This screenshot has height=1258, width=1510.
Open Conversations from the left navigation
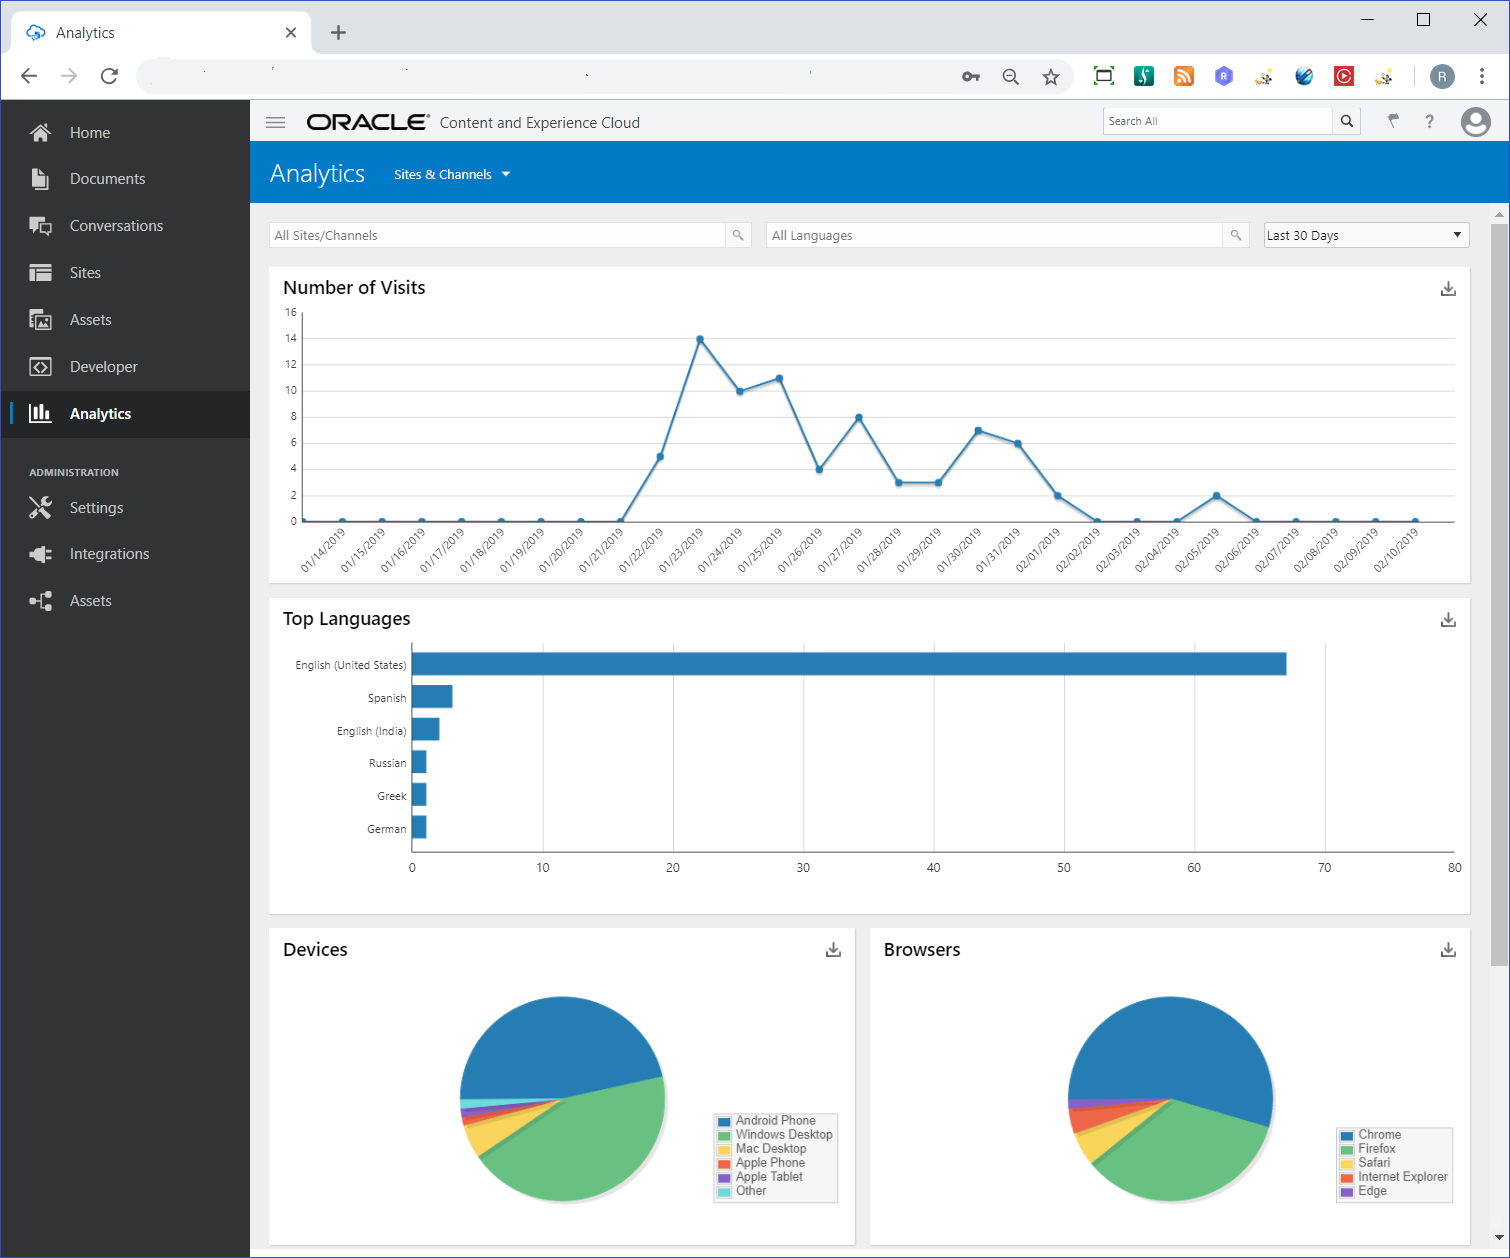(116, 225)
